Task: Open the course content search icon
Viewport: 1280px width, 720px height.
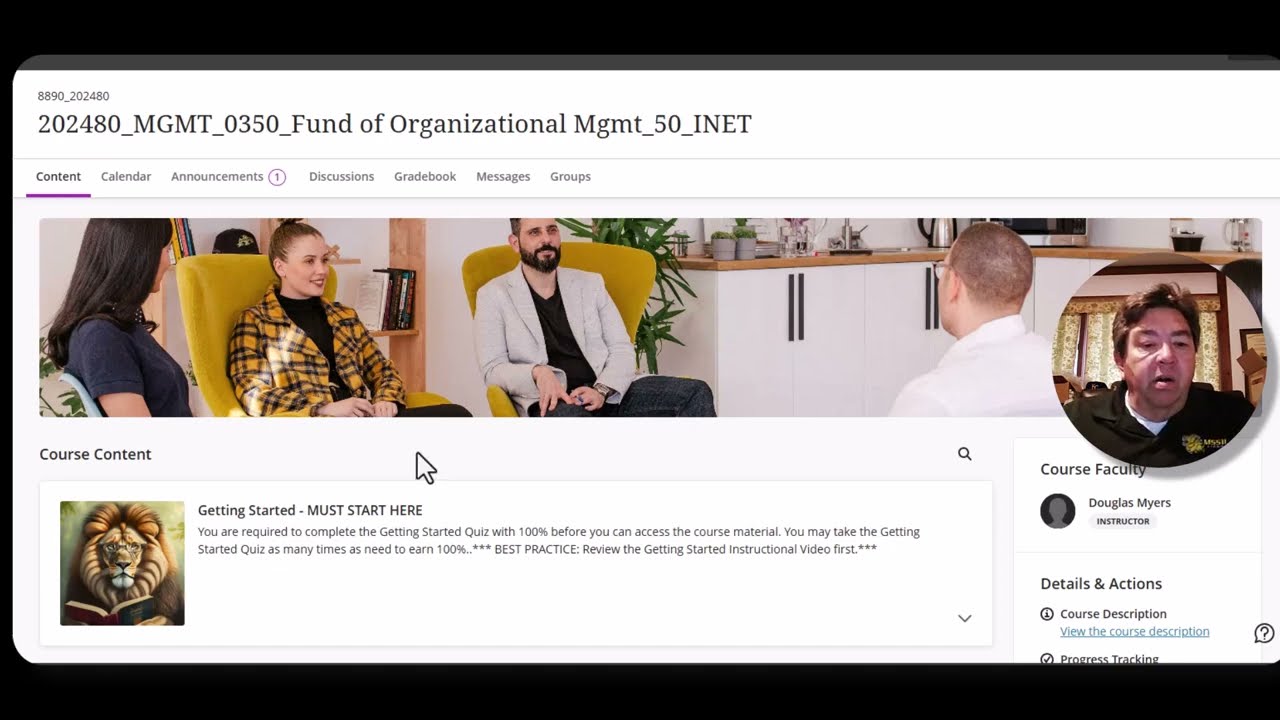Action: coord(964,454)
